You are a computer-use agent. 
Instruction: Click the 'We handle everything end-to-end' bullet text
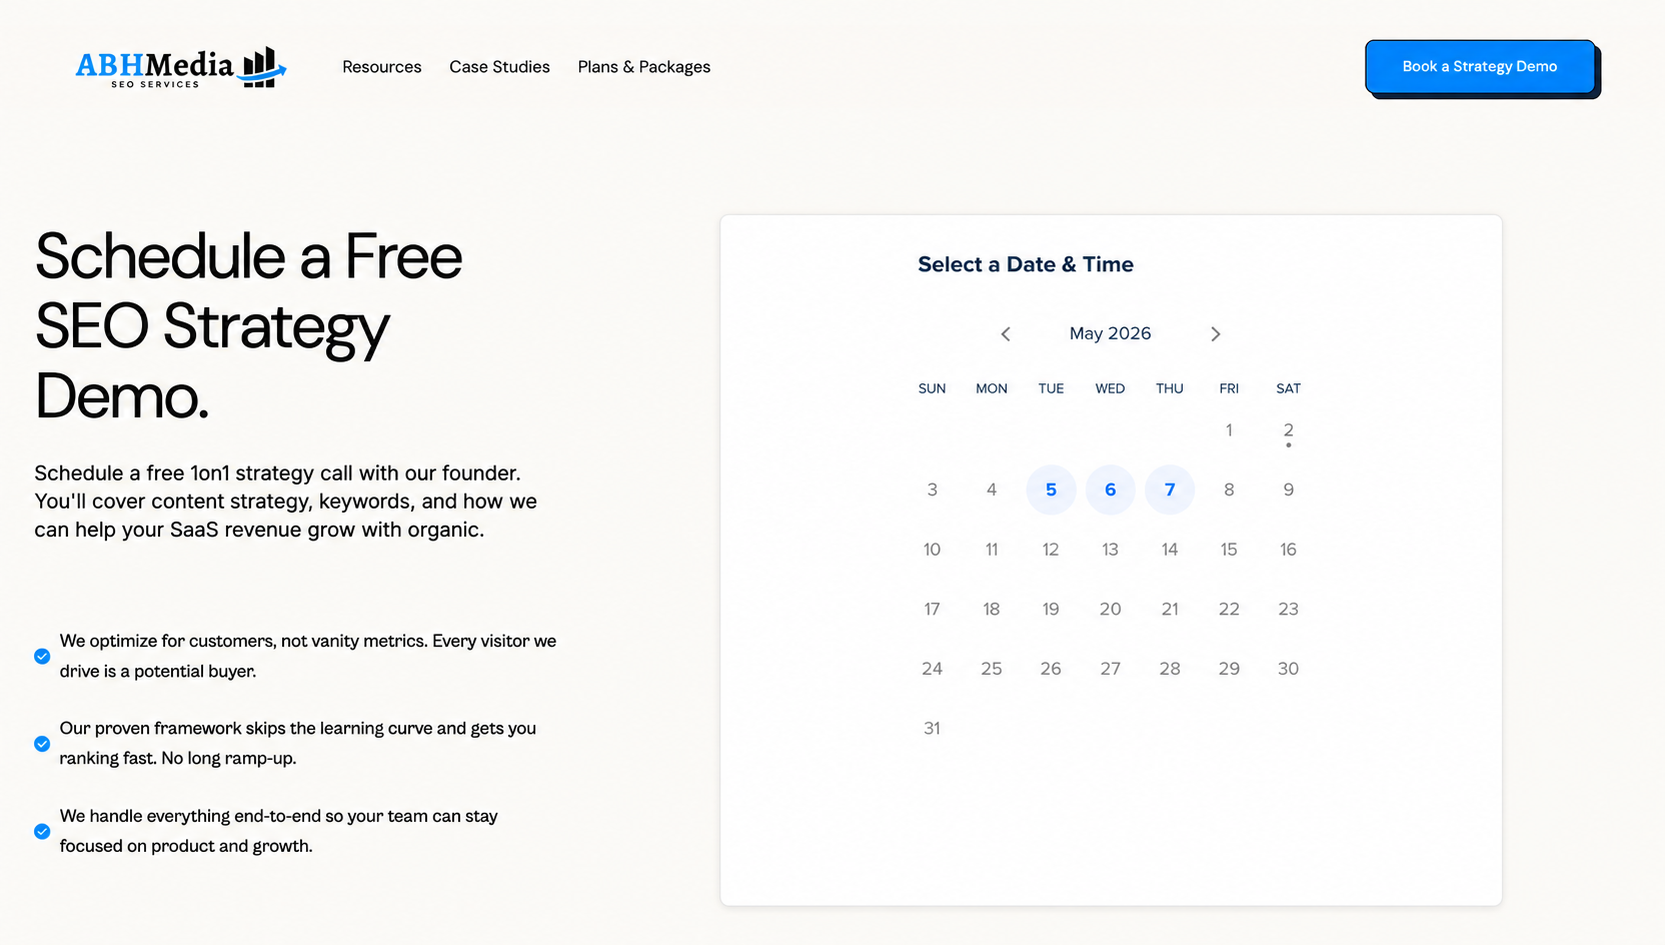point(279,831)
